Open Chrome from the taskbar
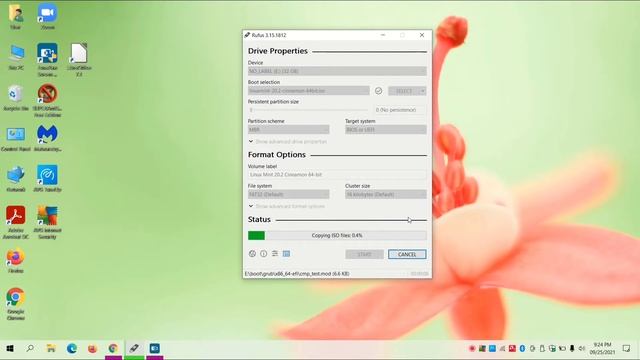640x360 pixels. (113, 349)
